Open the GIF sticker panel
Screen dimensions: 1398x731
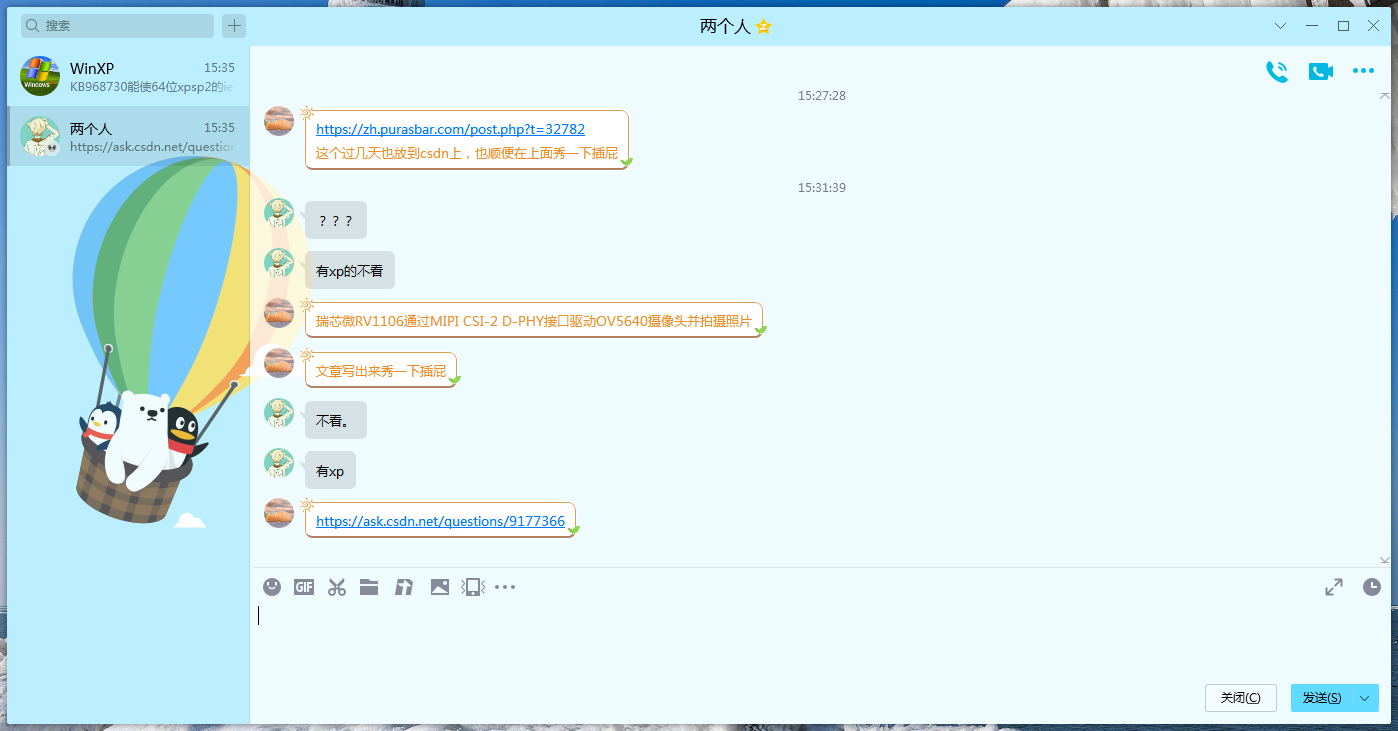(x=304, y=587)
